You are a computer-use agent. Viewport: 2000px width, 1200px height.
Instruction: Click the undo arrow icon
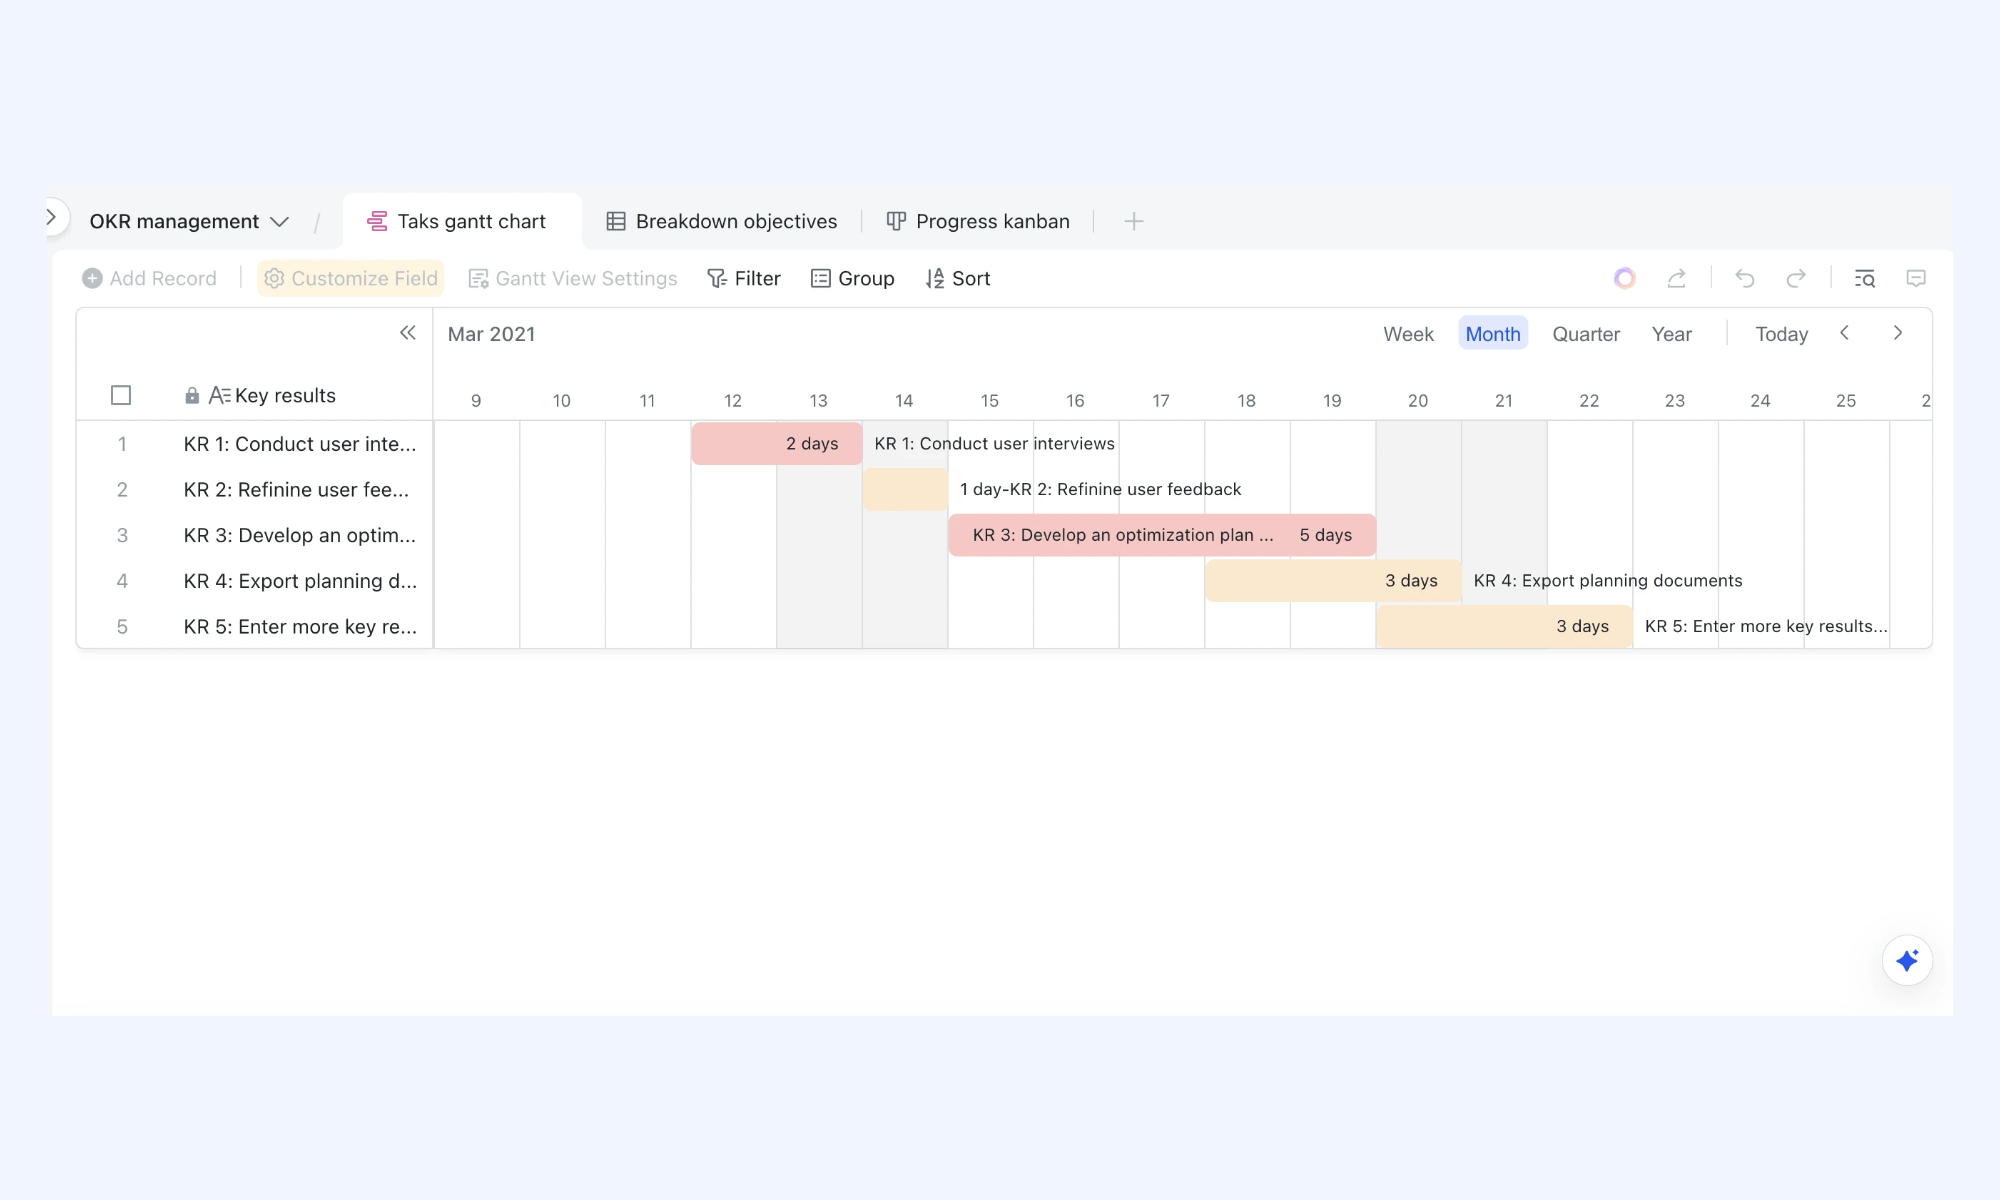click(1745, 279)
